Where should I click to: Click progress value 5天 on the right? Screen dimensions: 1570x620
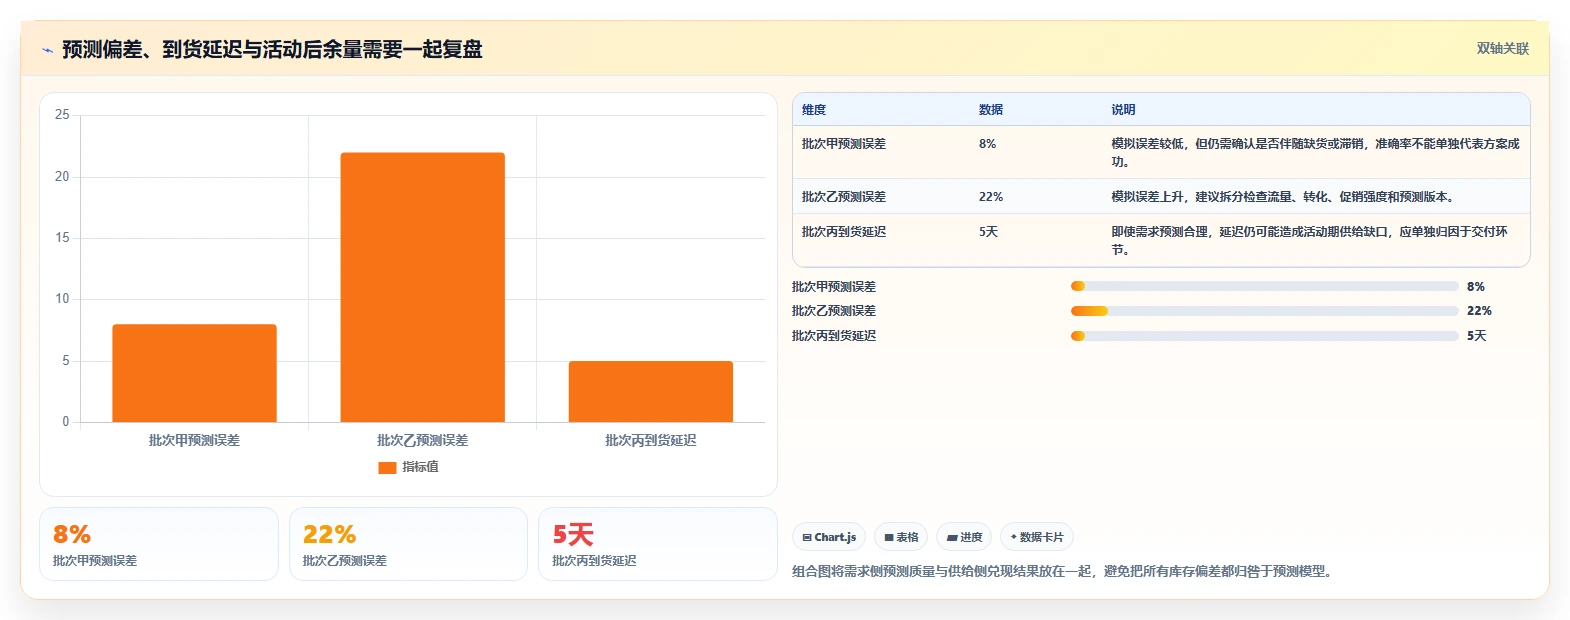[x=1477, y=336]
